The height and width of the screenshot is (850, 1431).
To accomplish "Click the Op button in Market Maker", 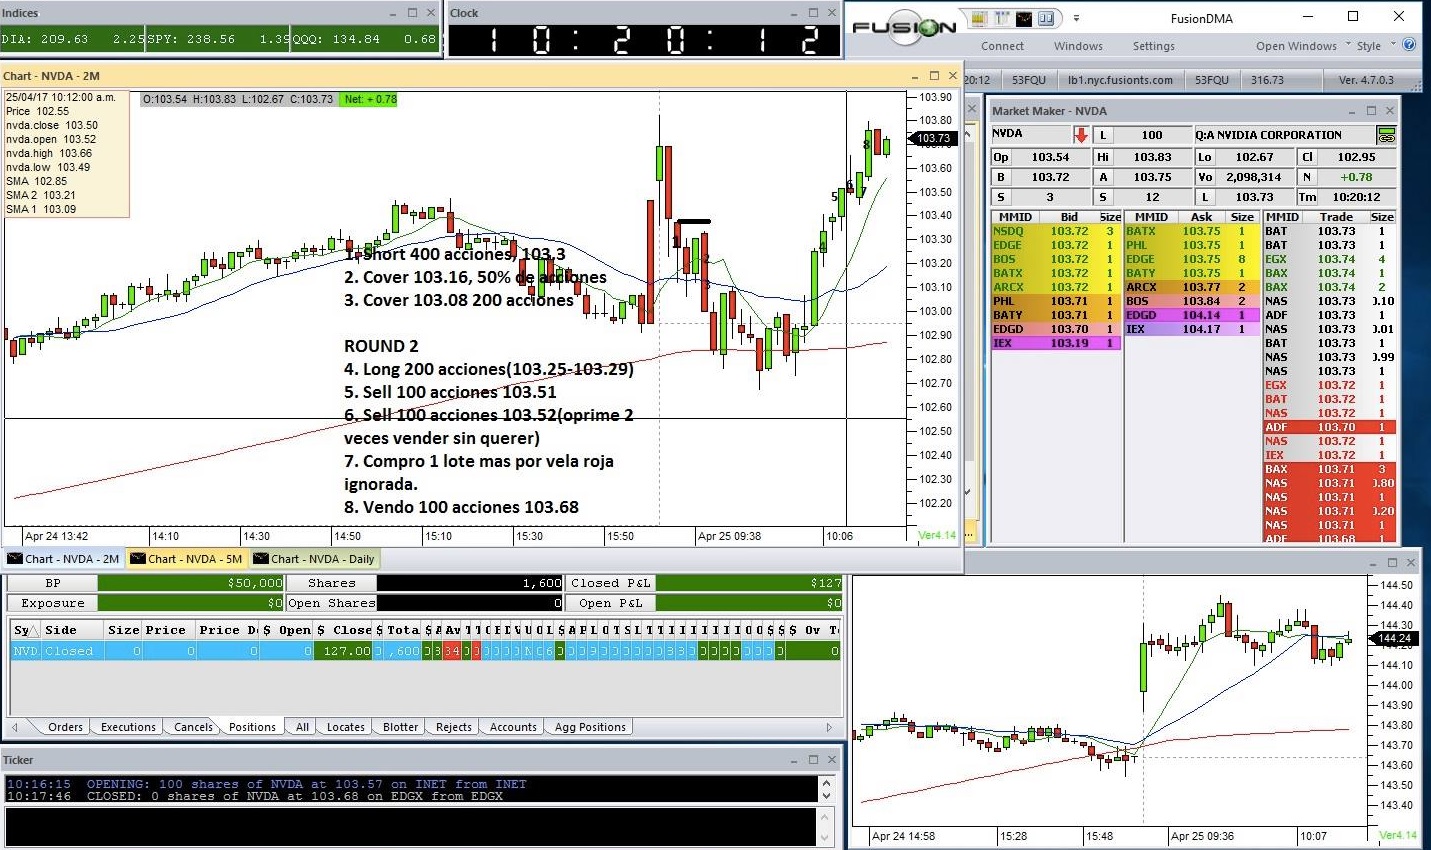I will (1000, 157).
